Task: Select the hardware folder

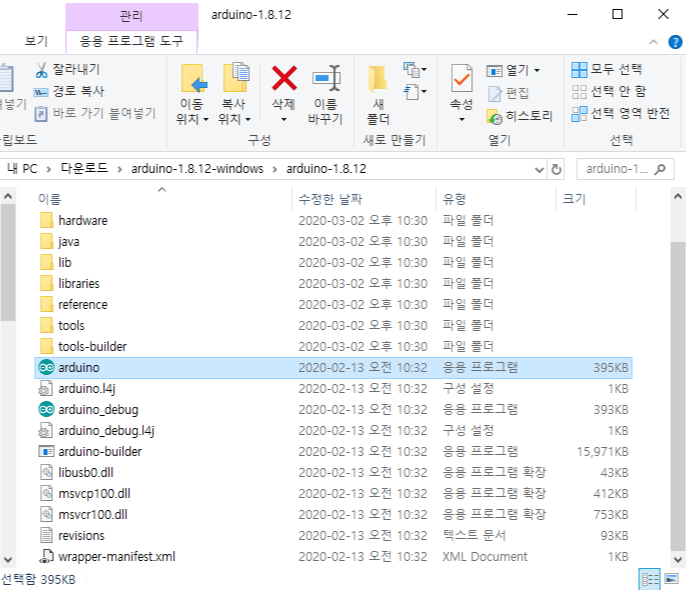Action: click(333, 220)
